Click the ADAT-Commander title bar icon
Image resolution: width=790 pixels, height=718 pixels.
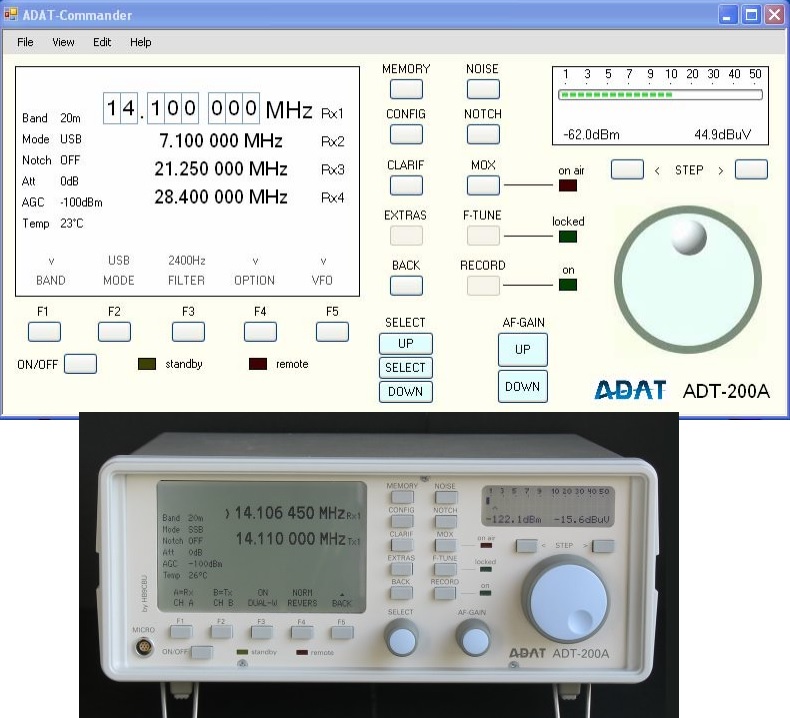pos(11,15)
